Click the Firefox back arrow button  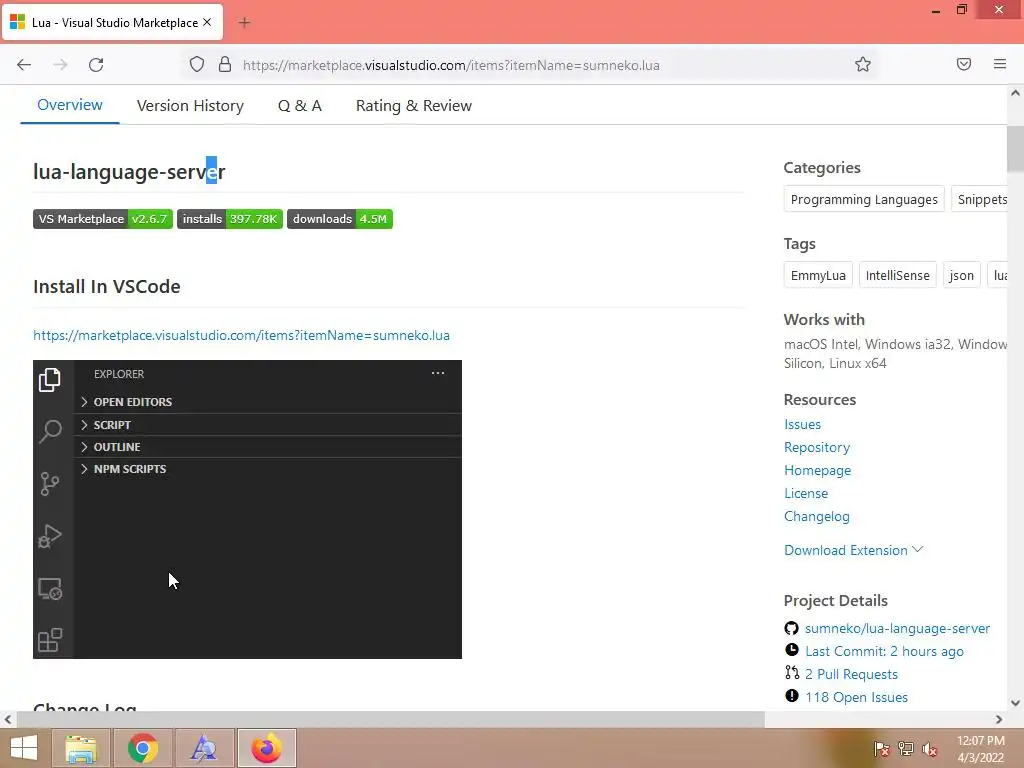coord(24,65)
